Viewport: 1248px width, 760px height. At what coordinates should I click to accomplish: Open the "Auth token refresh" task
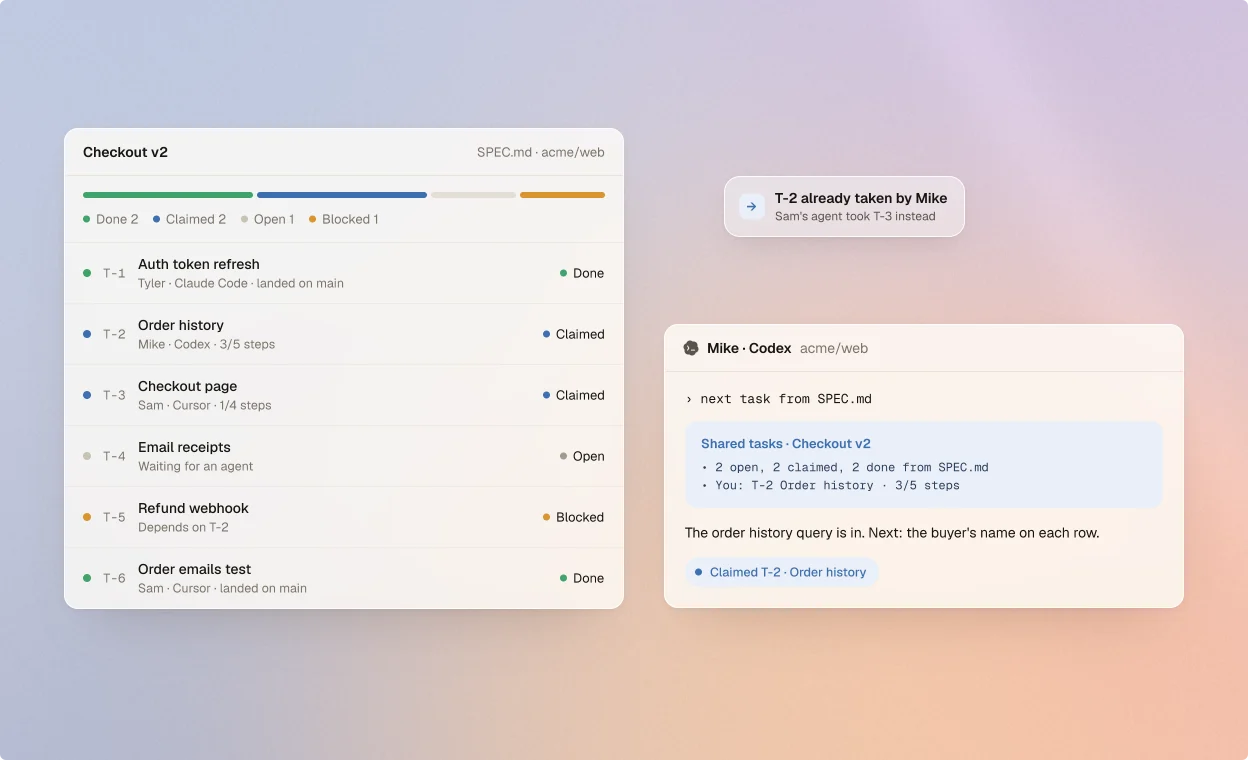click(x=344, y=273)
